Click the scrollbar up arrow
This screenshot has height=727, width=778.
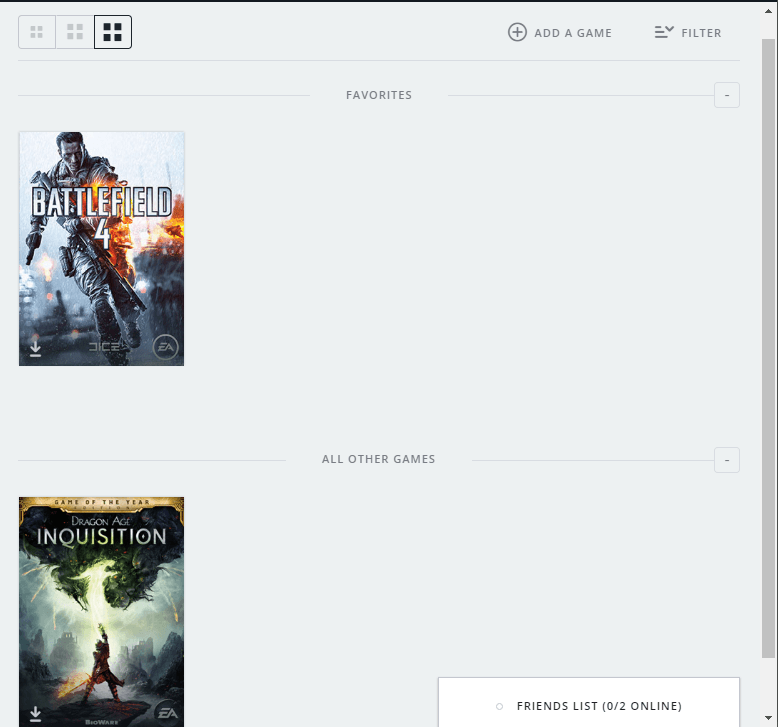tap(768, 11)
